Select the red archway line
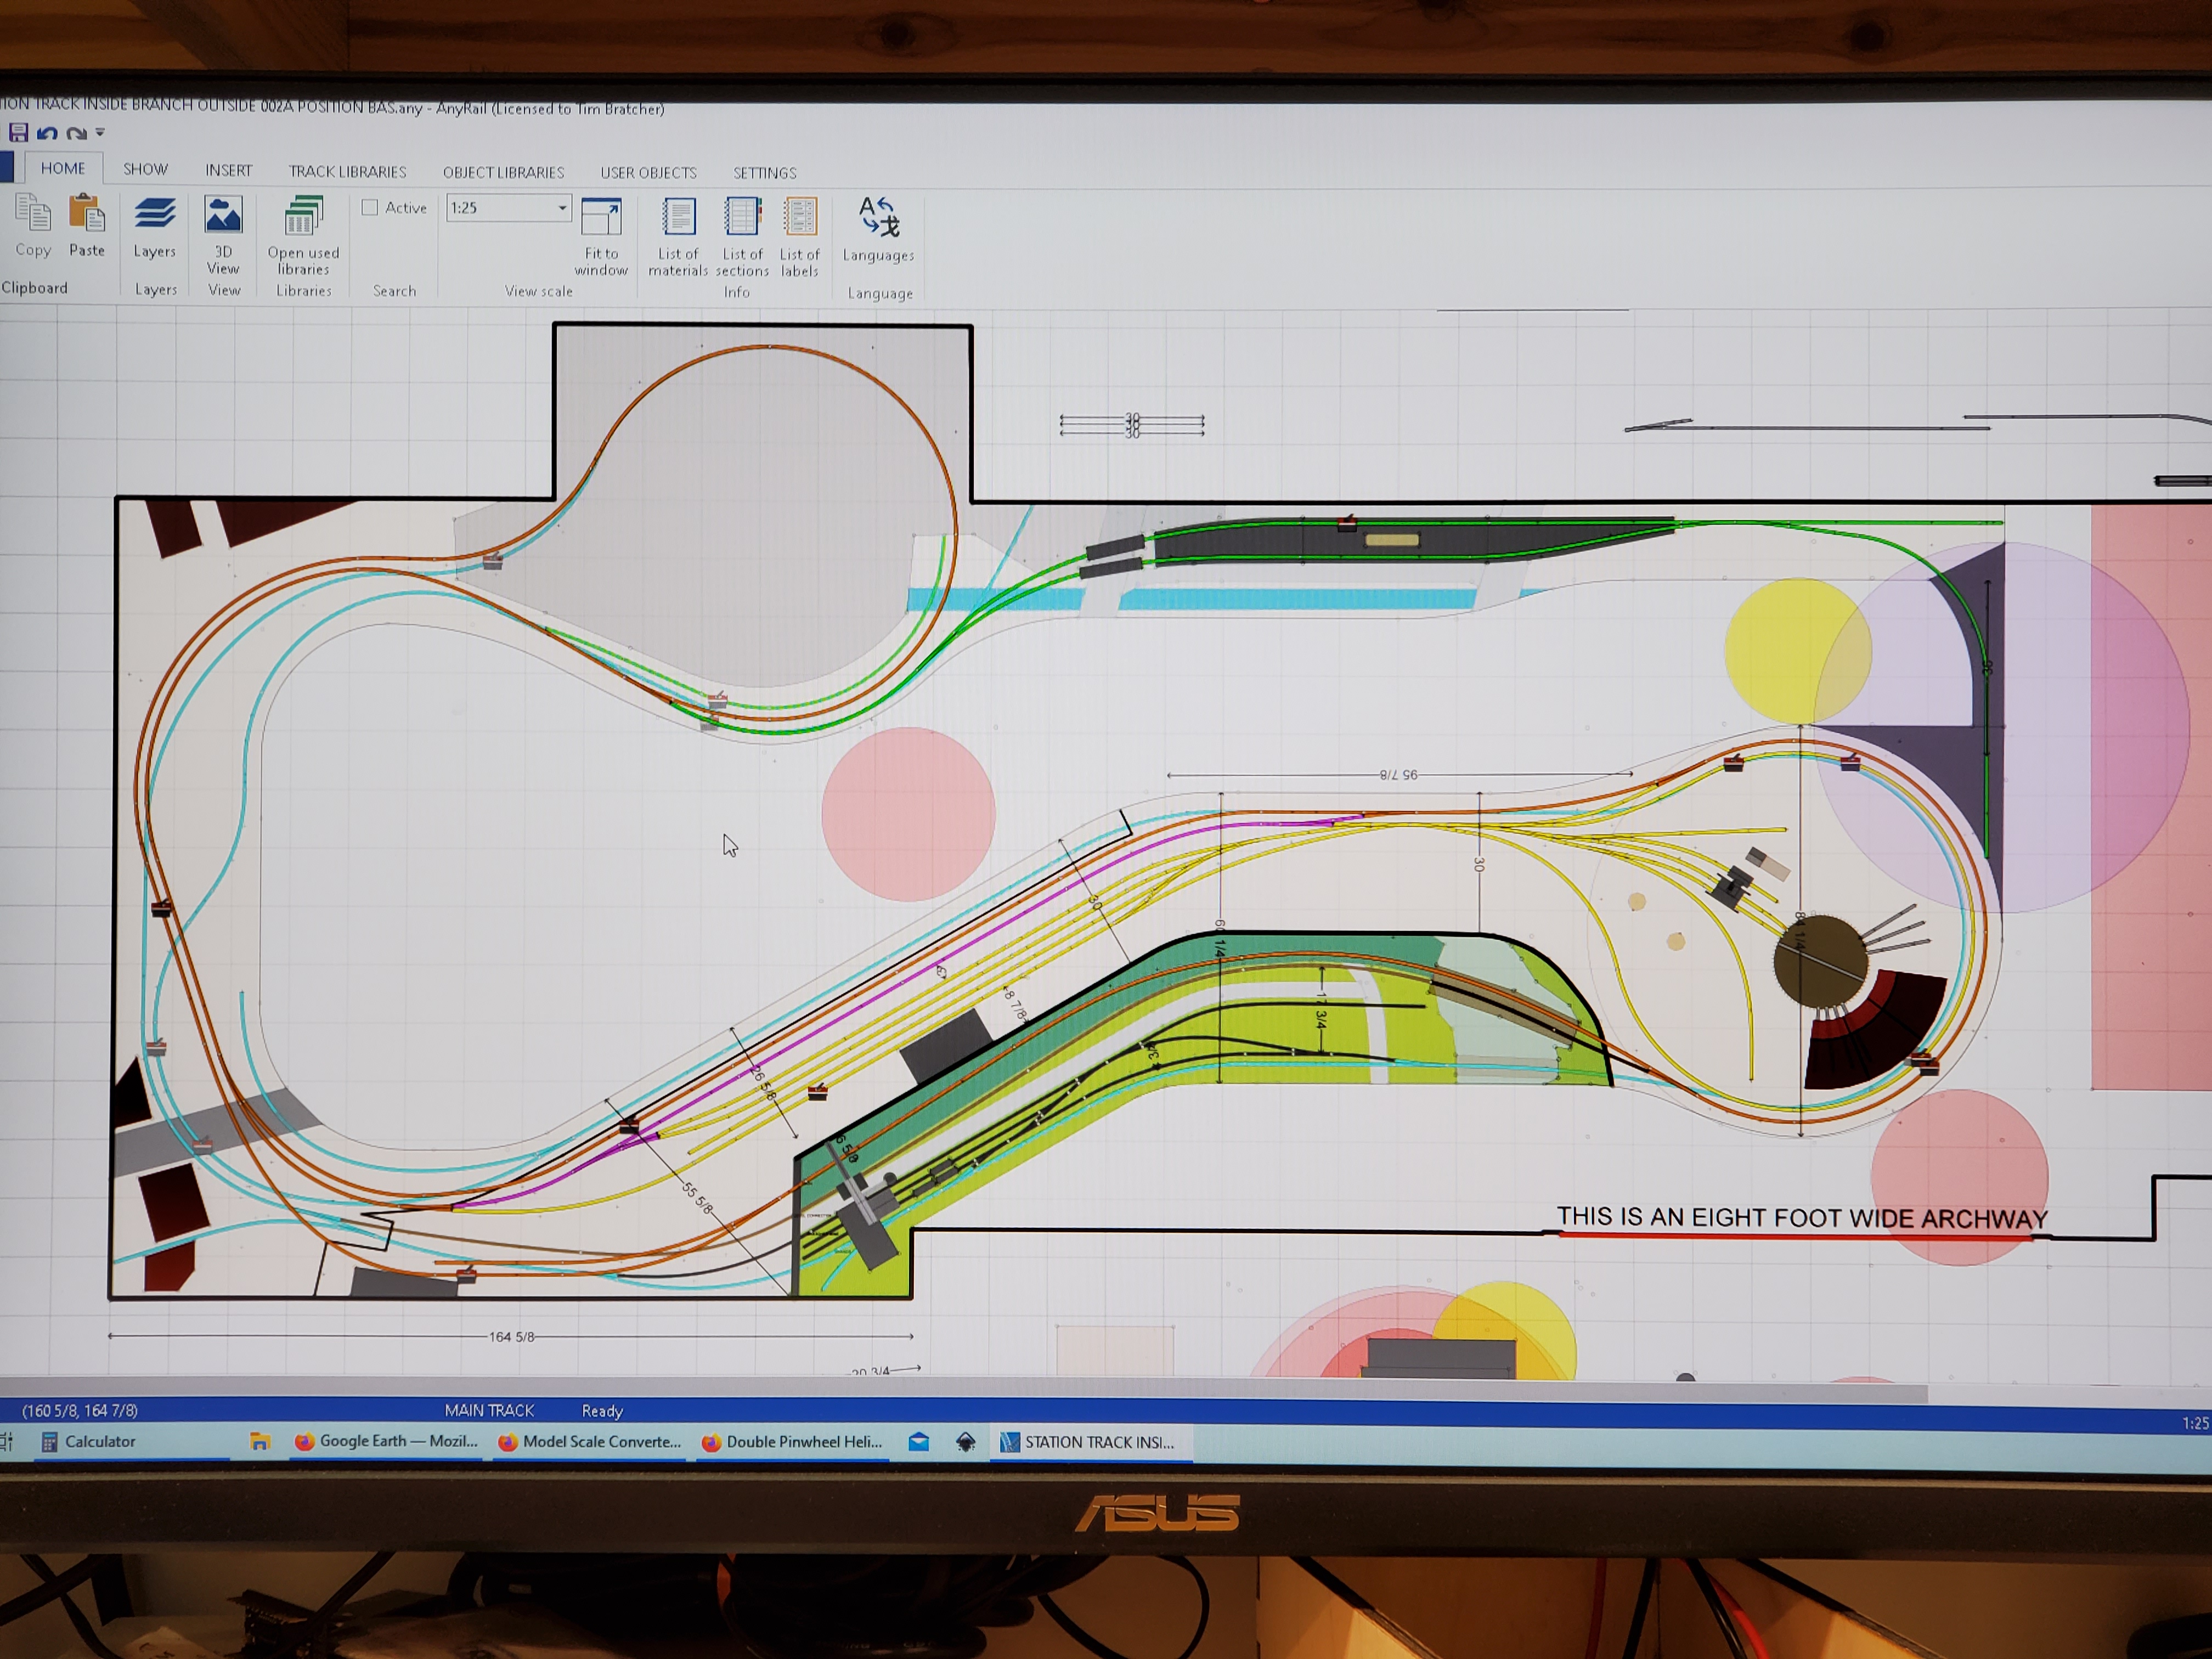 1795,1236
